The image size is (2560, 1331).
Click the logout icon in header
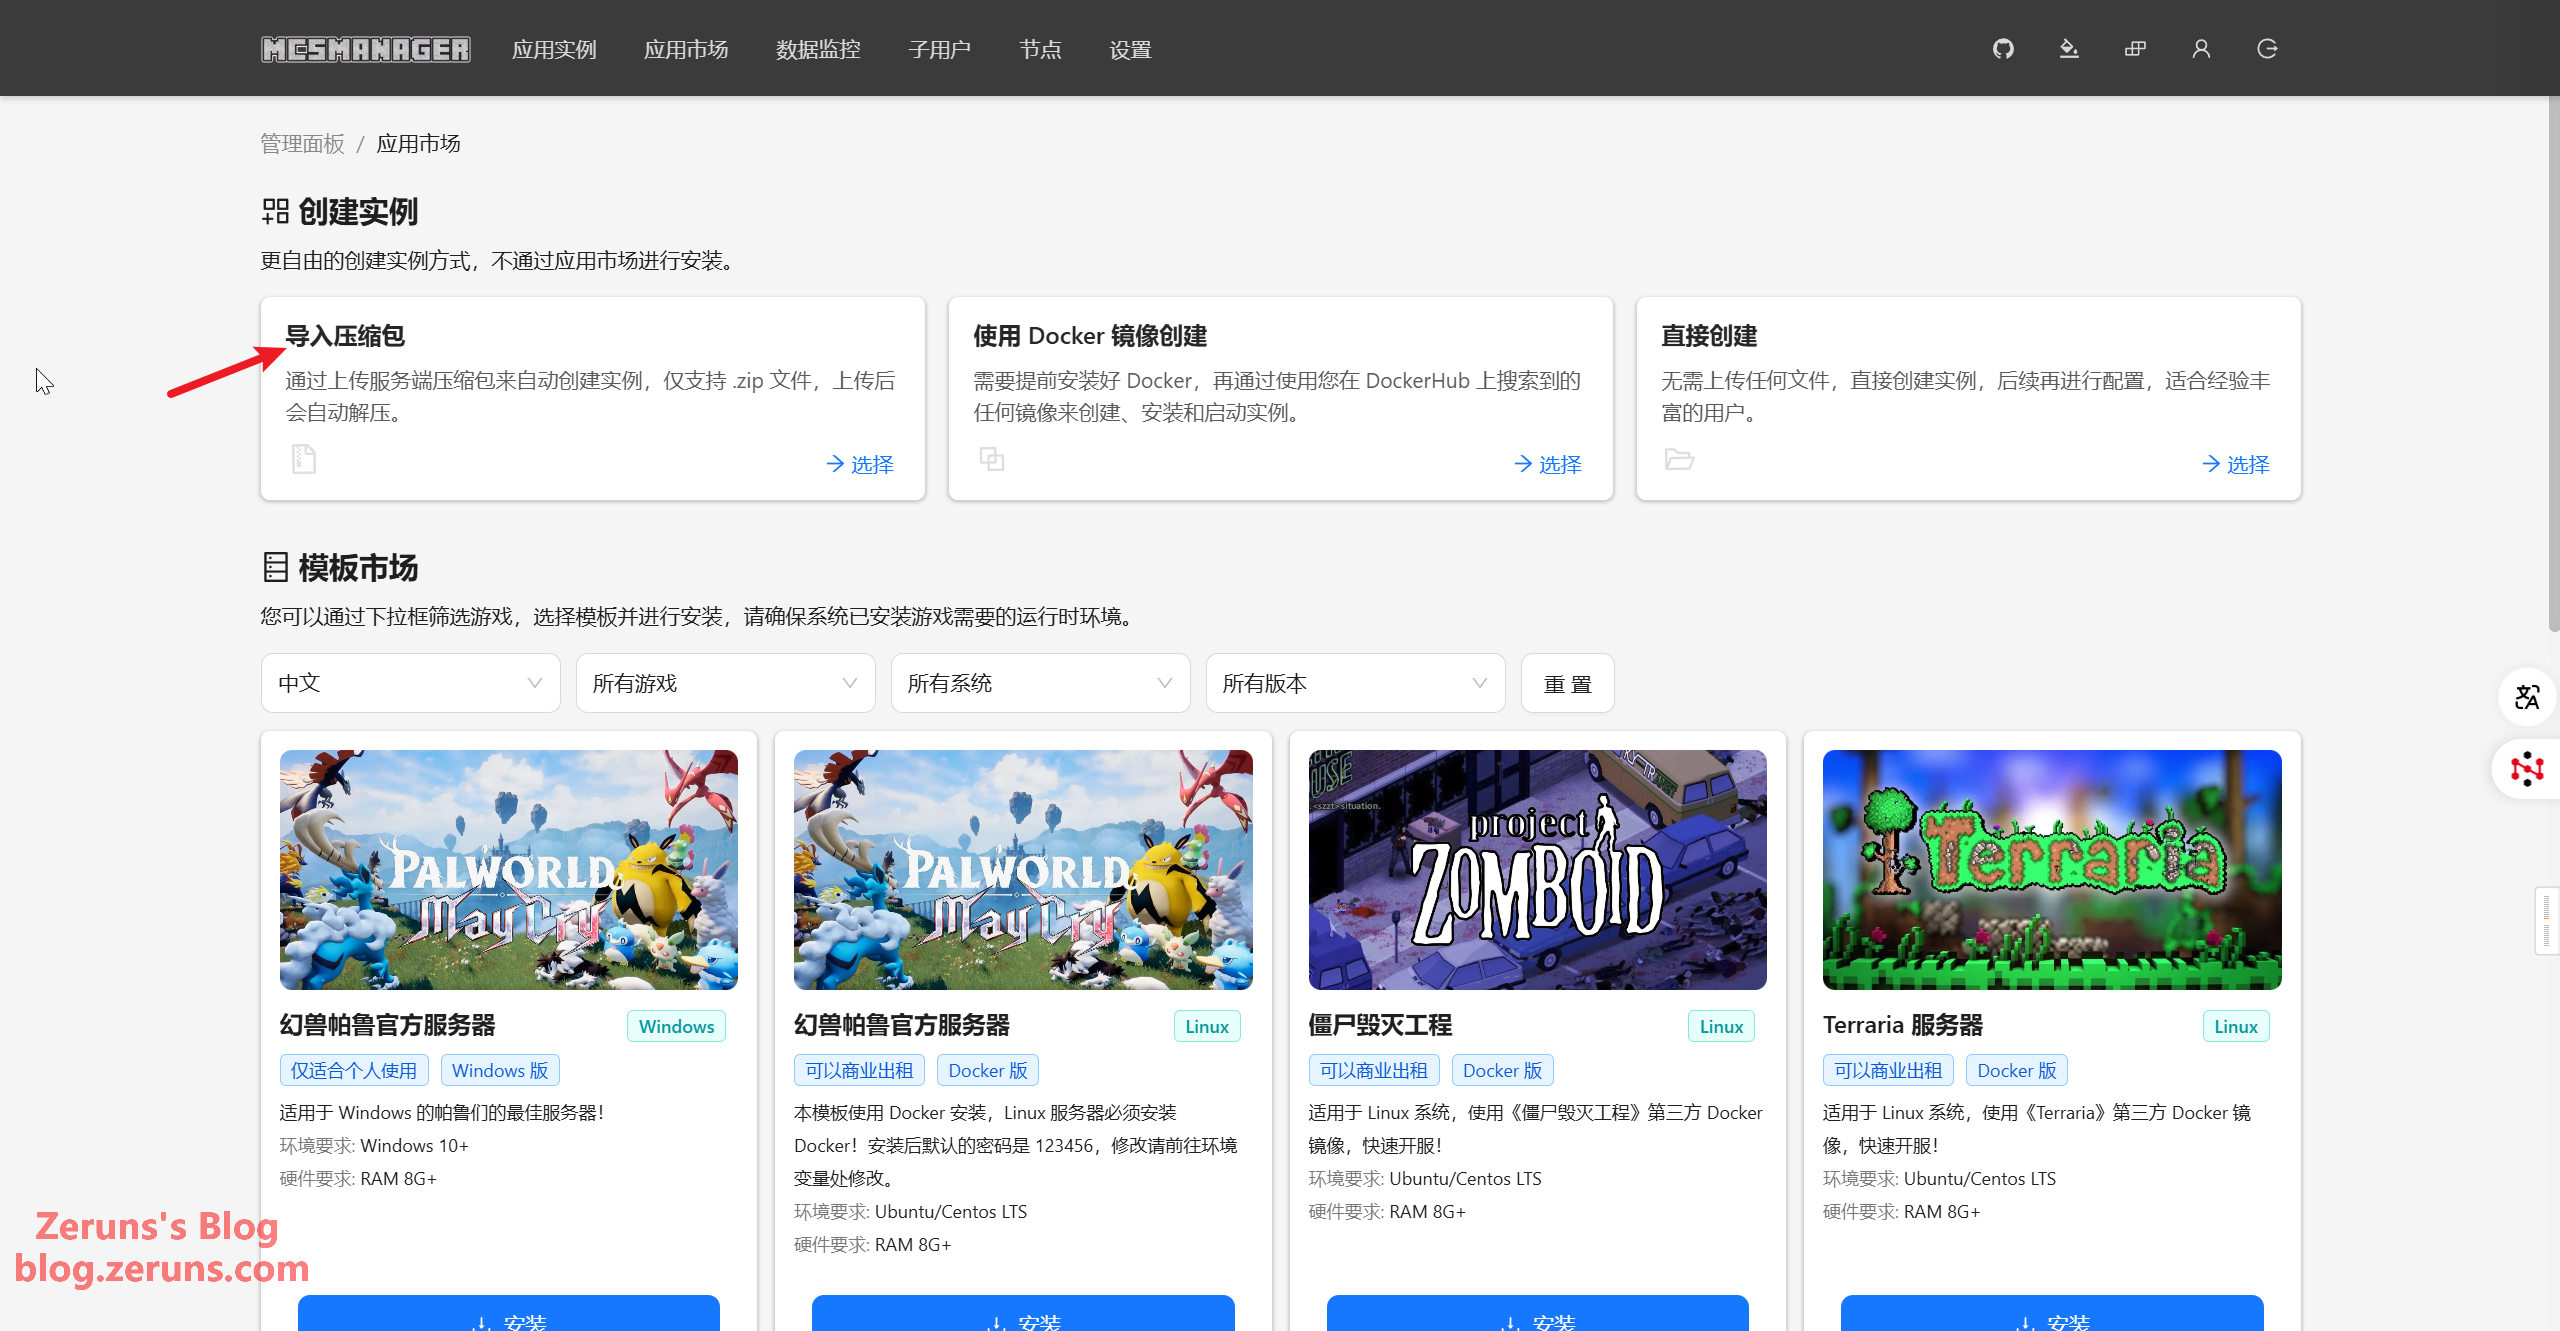click(x=2267, y=49)
